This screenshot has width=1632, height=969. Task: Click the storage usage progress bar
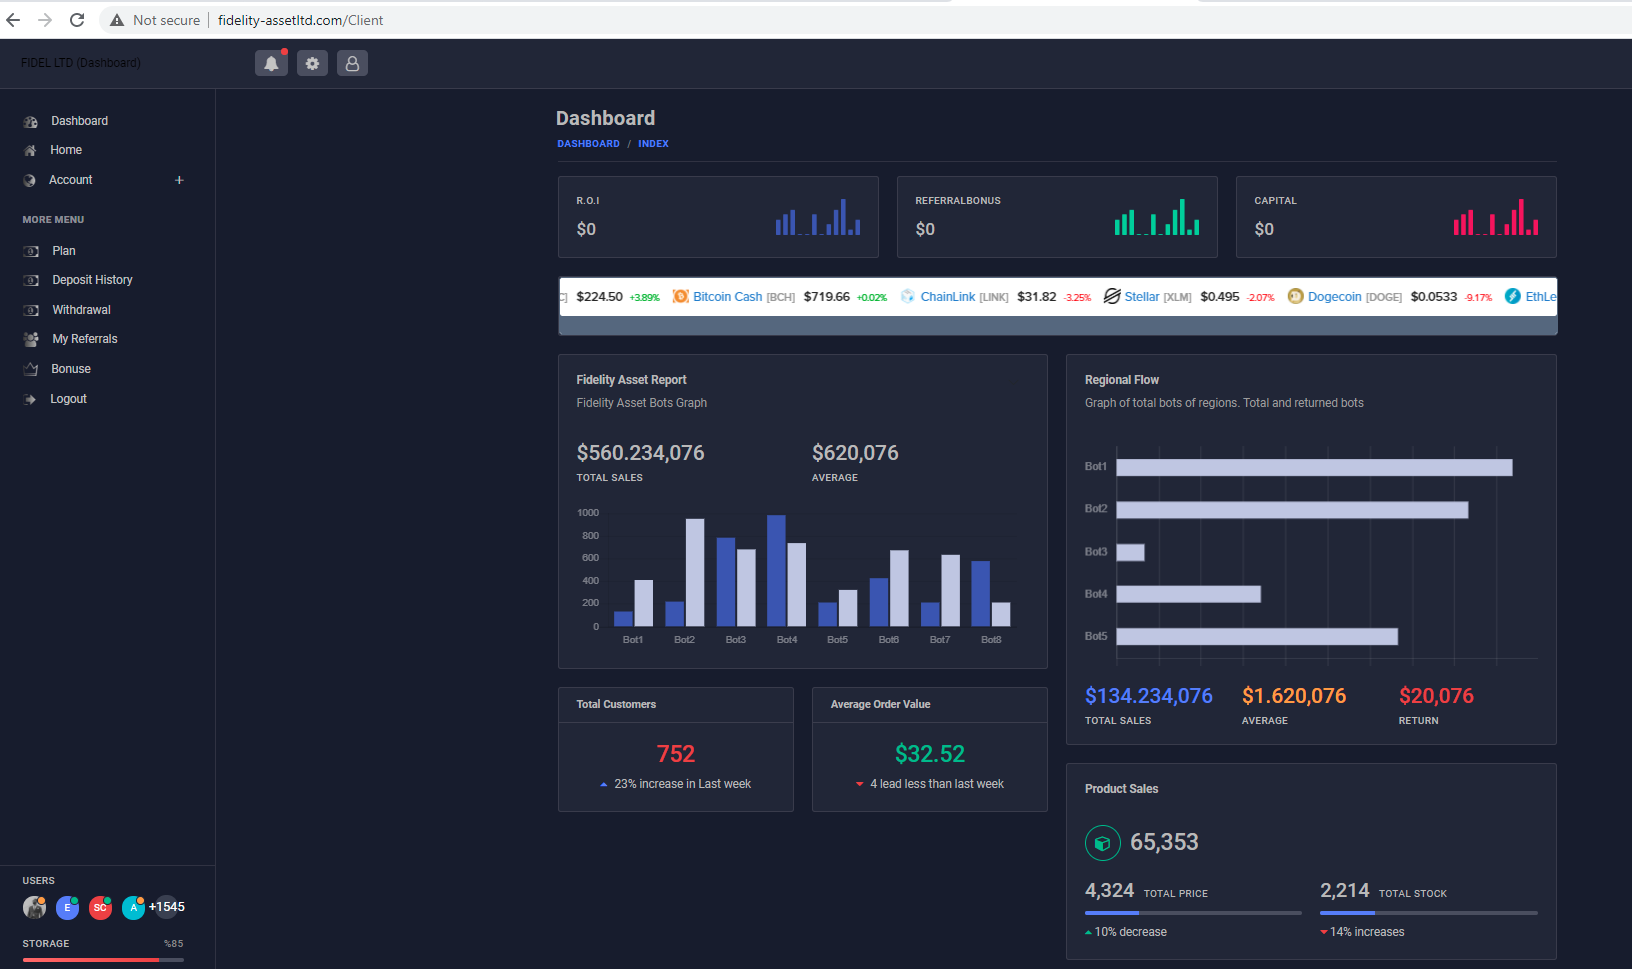[x=103, y=960]
